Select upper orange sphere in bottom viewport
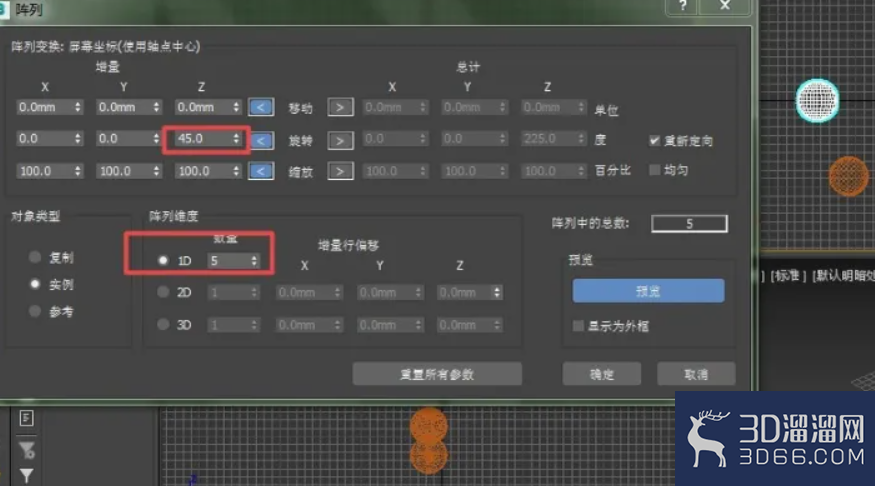The image size is (875, 486). [429, 424]
